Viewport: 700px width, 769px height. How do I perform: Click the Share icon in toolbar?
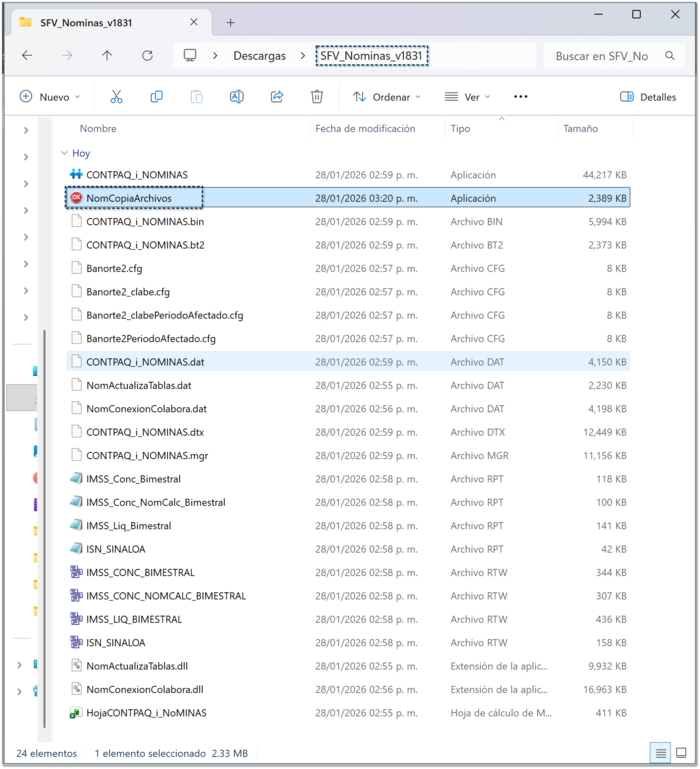[x=277, y=97]
